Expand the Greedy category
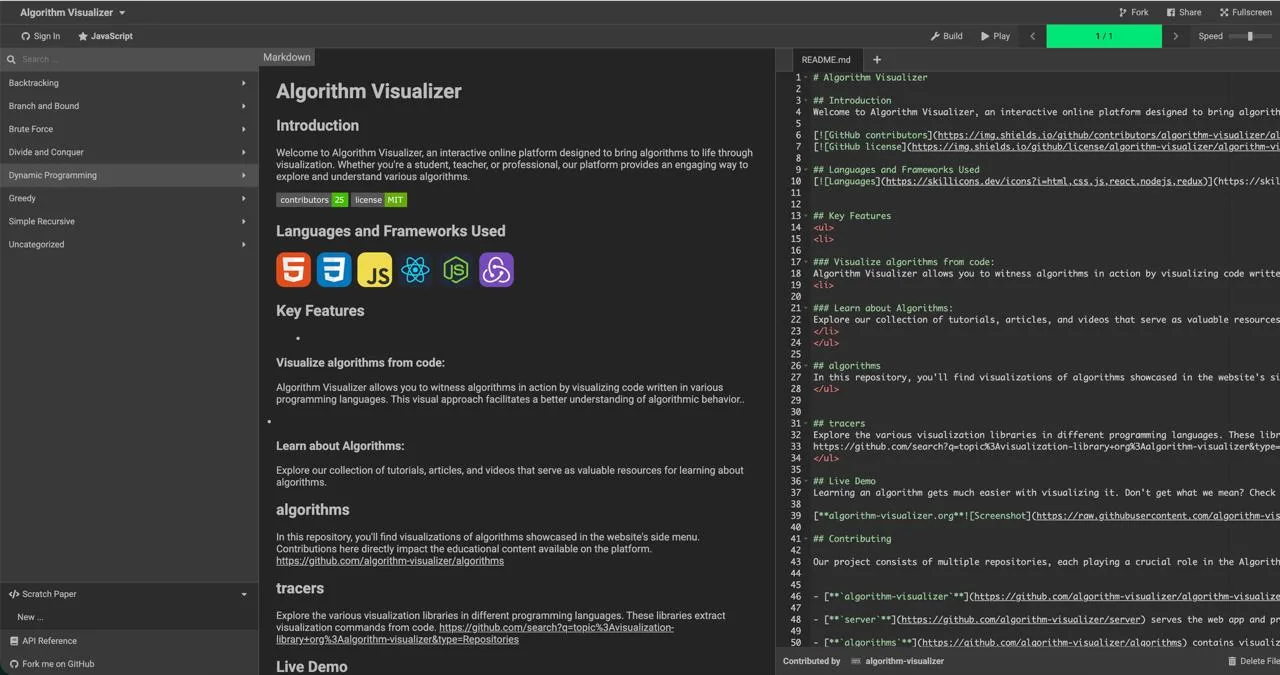Viewport: 1280px width, 675px height. 129,198
